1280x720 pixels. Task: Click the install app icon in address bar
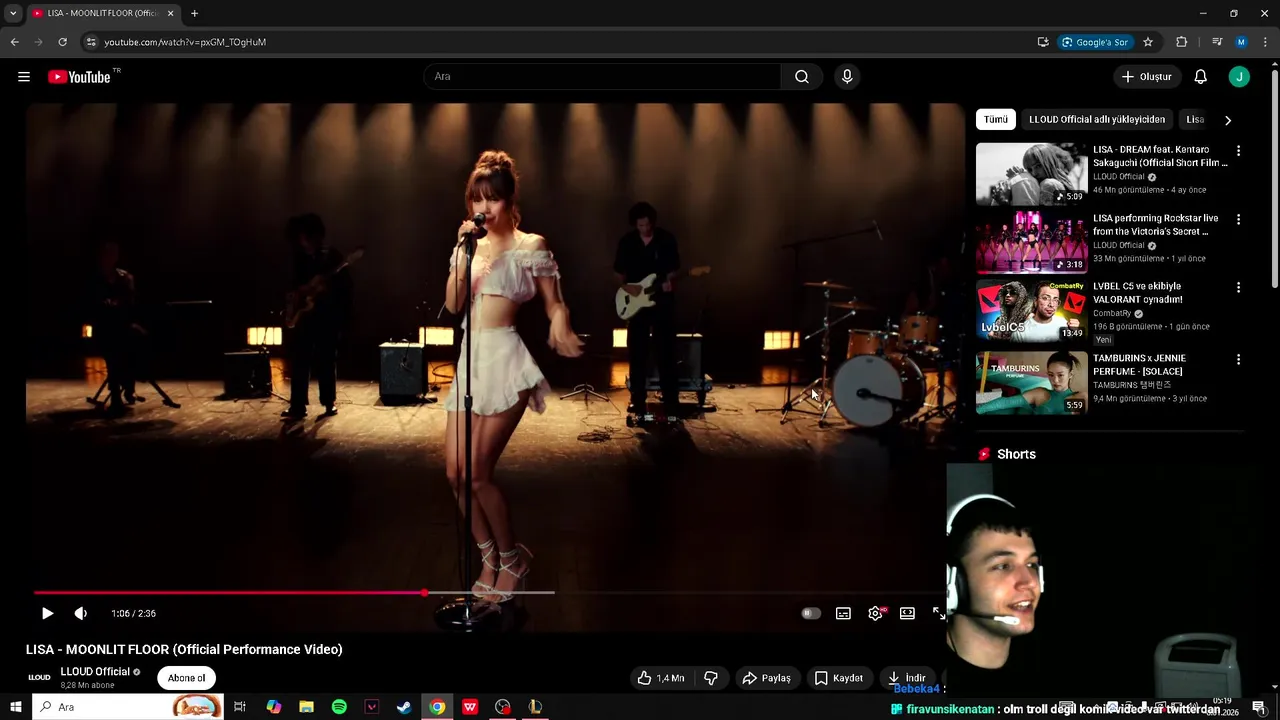pyautogui.click(x=1043, y=42)
